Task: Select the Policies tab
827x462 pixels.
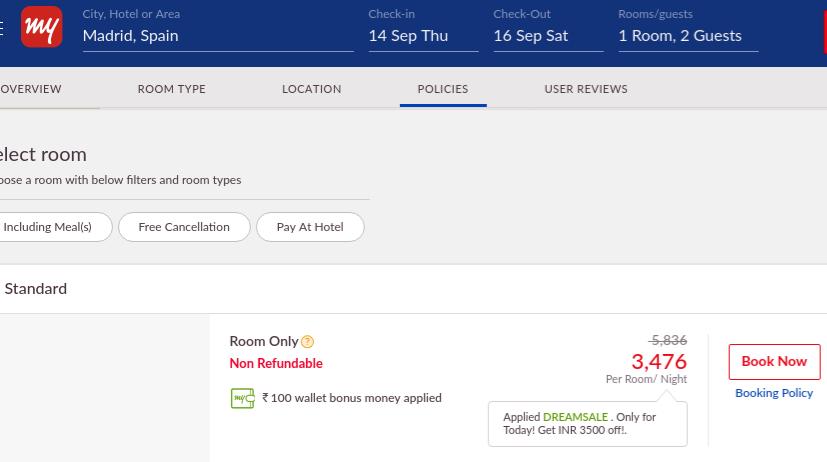Action: pyautogui.click(x=443, y=89)
